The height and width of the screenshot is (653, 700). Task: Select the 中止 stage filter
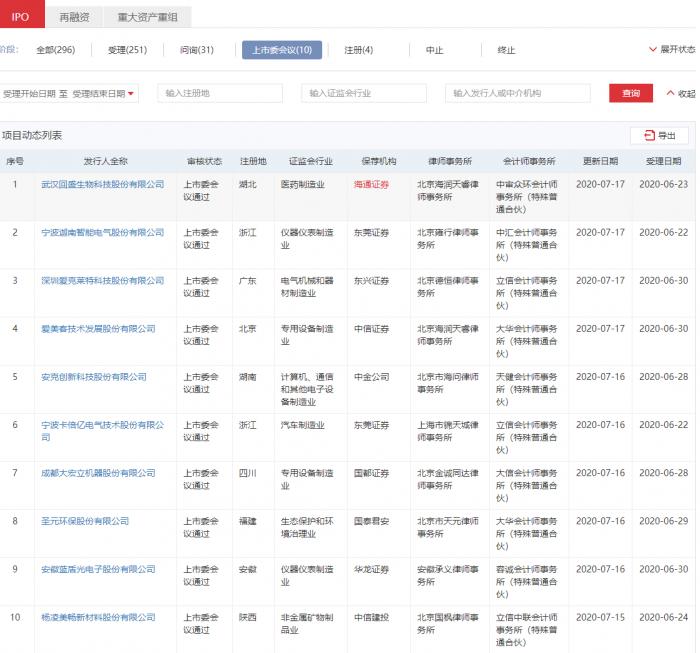pos(434,50)
